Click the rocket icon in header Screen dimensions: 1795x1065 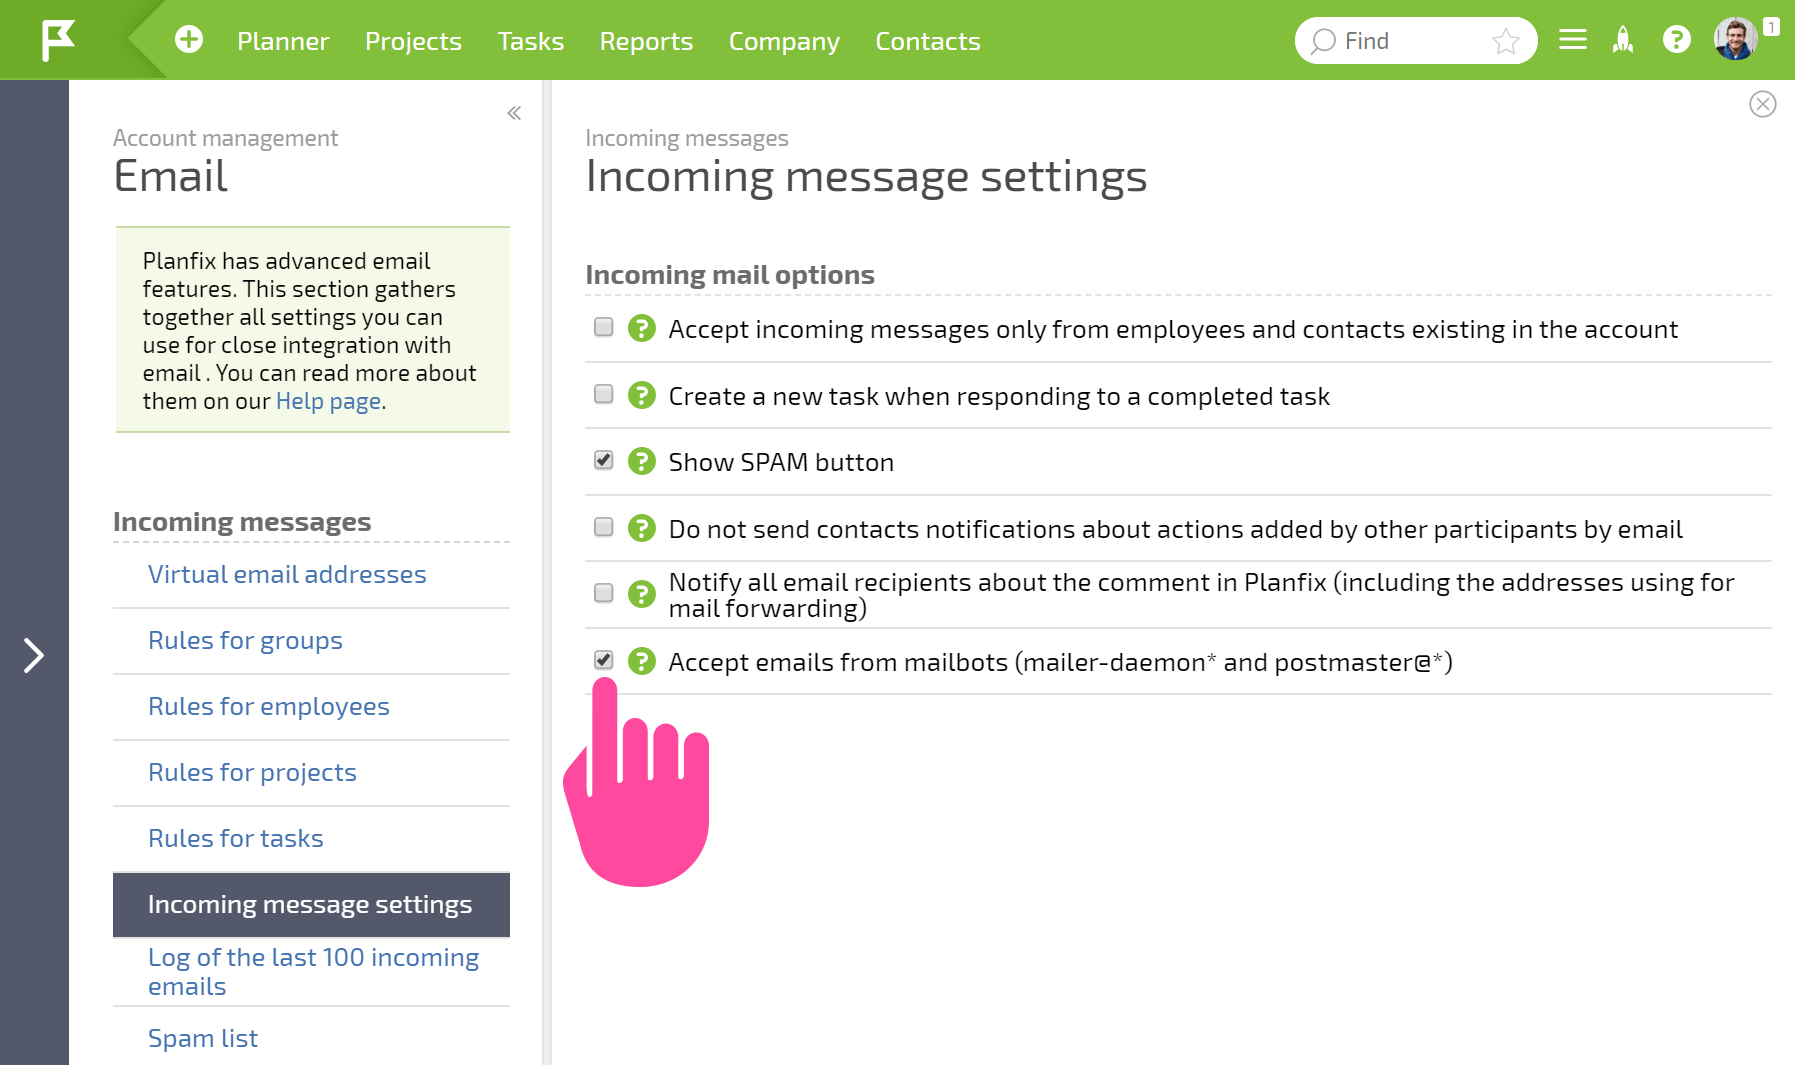pos(1623,40)
